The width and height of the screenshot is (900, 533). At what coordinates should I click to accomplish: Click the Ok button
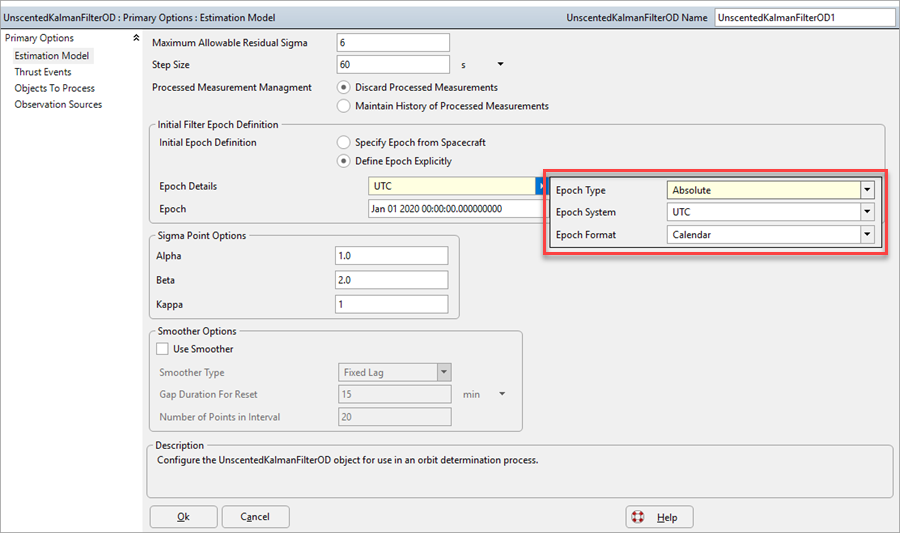(x=184, y=517)
